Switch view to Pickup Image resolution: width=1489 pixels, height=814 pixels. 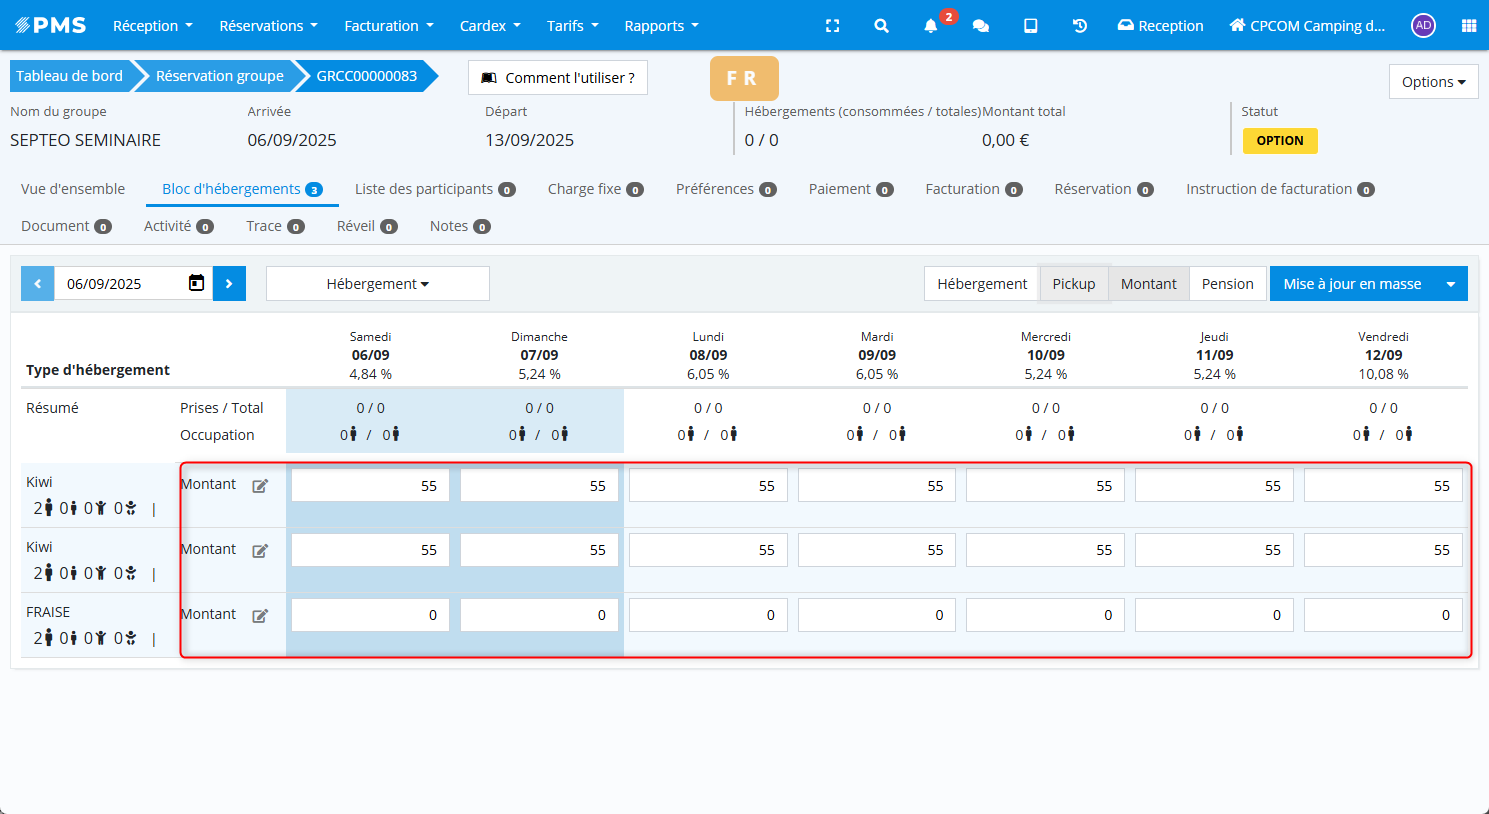coord(1073,284)
